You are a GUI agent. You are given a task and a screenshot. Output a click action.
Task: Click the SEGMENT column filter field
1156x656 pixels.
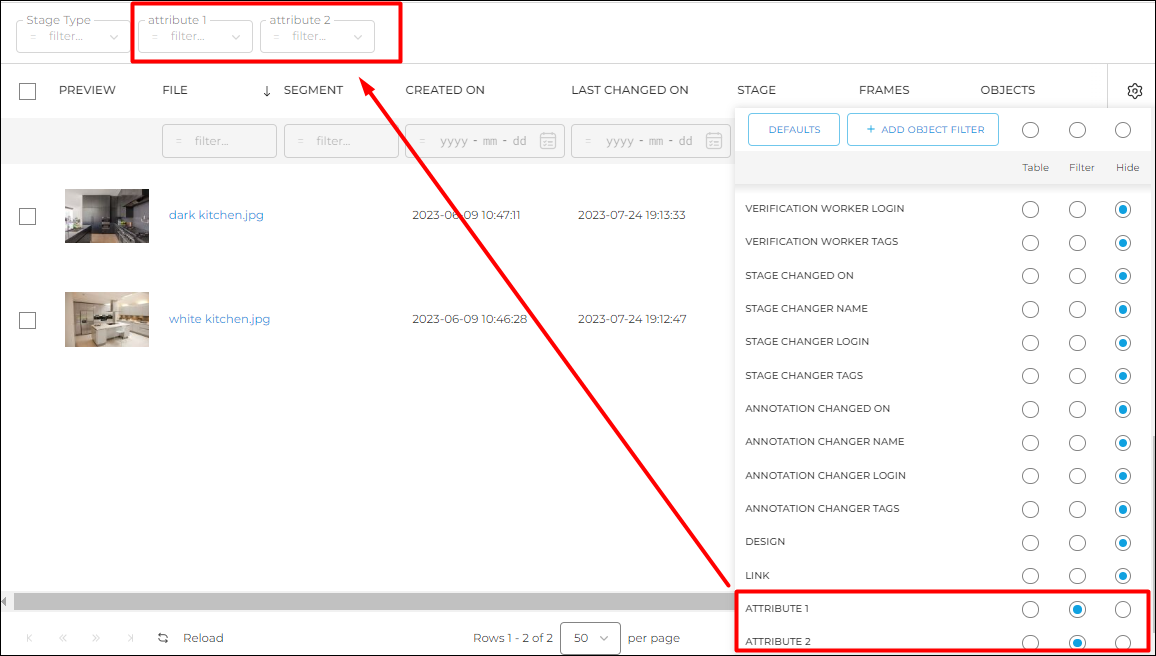click(341, 141)
